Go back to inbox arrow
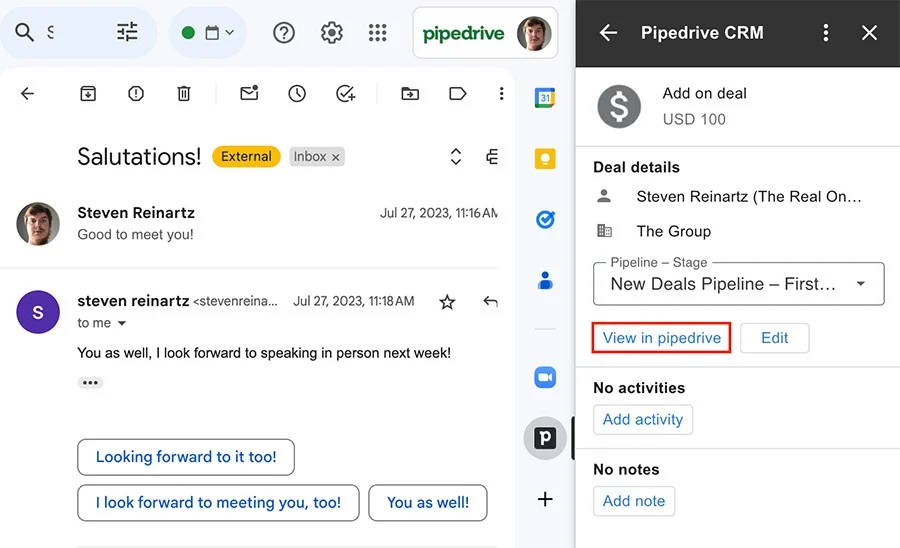The height and width of the screenshot is (548, 900). 28,94
